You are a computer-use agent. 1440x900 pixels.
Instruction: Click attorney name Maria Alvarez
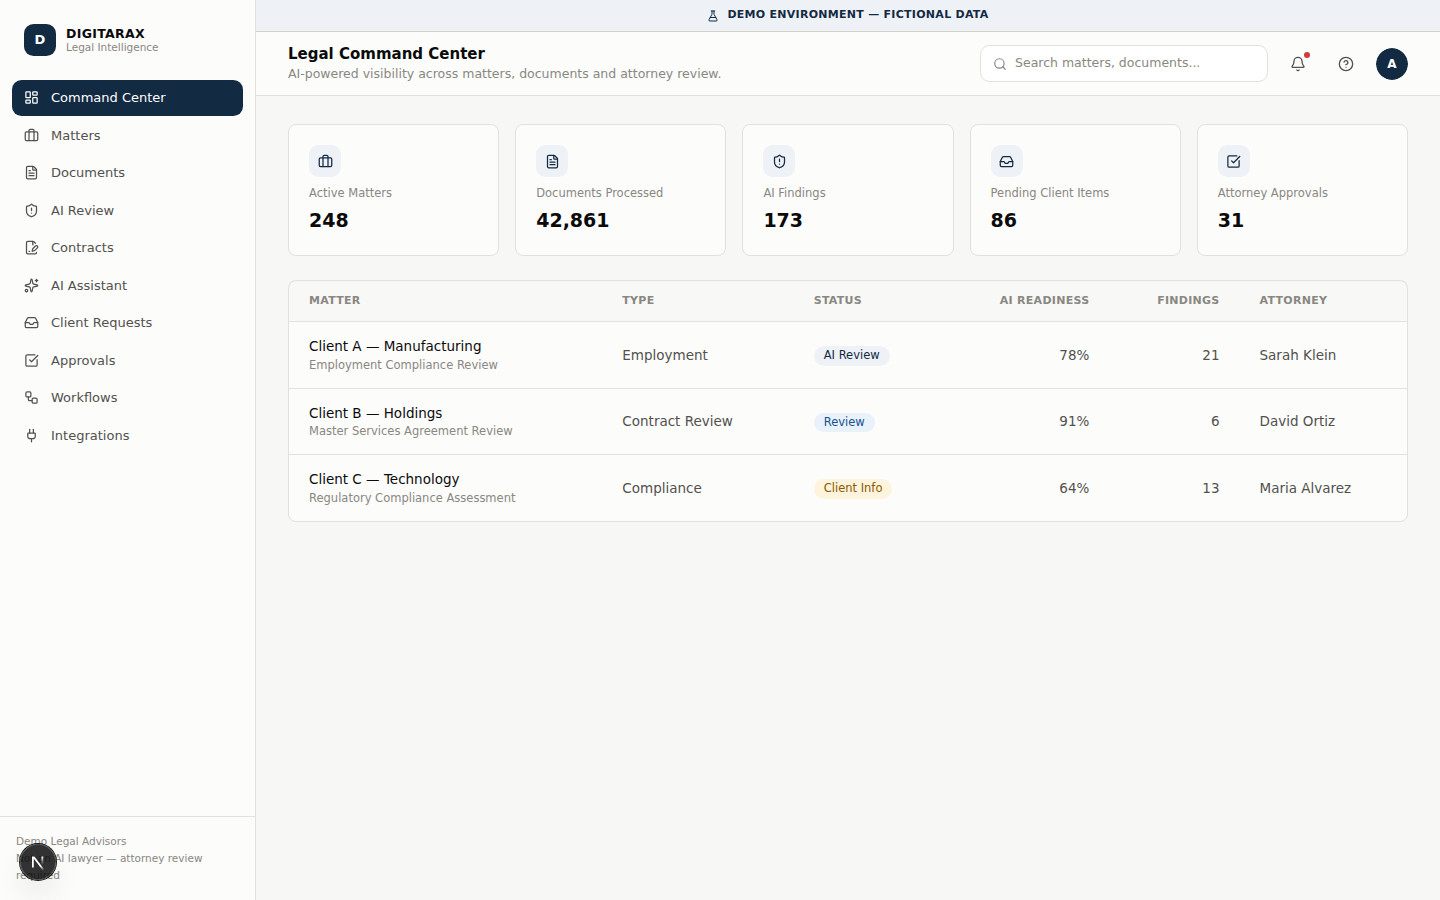point(1305,488)
